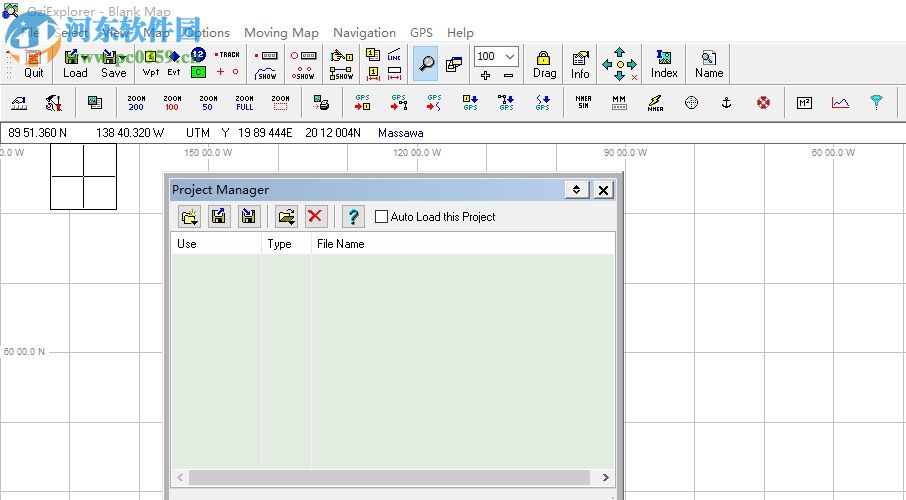The width and height of the screenshot is (906, 500).
Task: Click the up arrow pan control
Action: click(619, 53)
